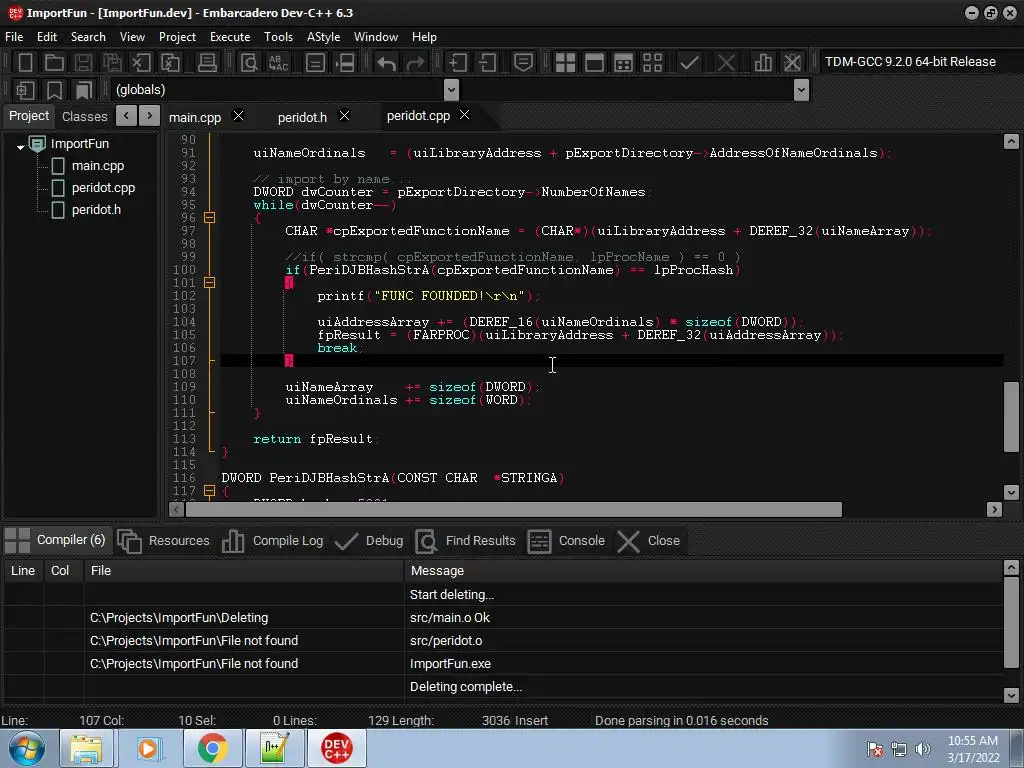Click the Go to line icon
This screenshot has height=768, width=1024.
click(x=345, y=63)
